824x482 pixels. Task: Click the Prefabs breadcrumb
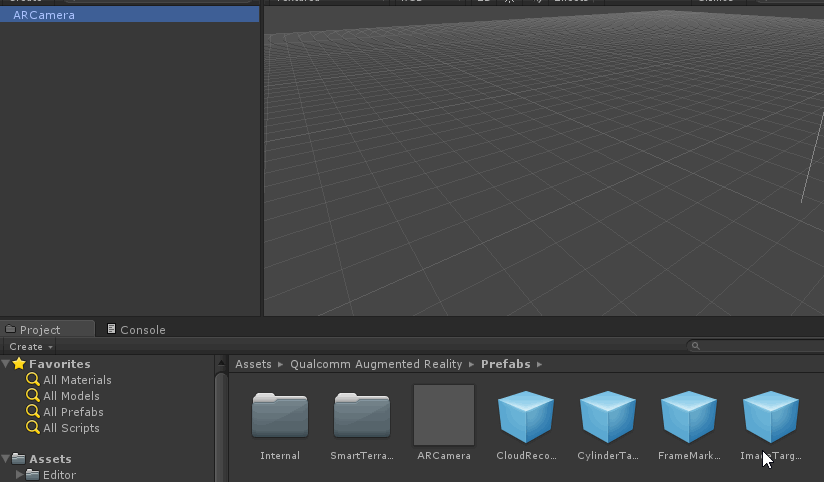[x=506, y=364]
